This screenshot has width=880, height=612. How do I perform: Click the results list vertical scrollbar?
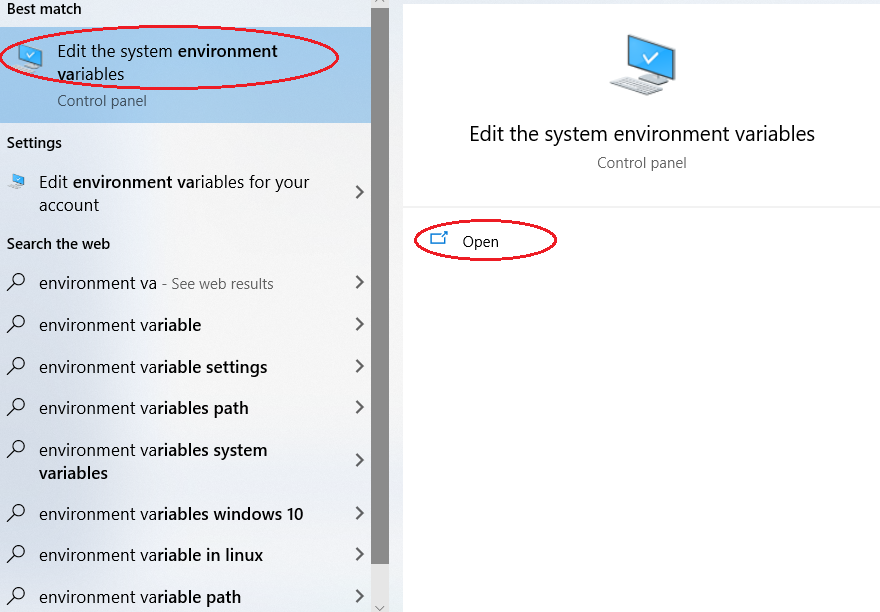click(x=380, y=286)
